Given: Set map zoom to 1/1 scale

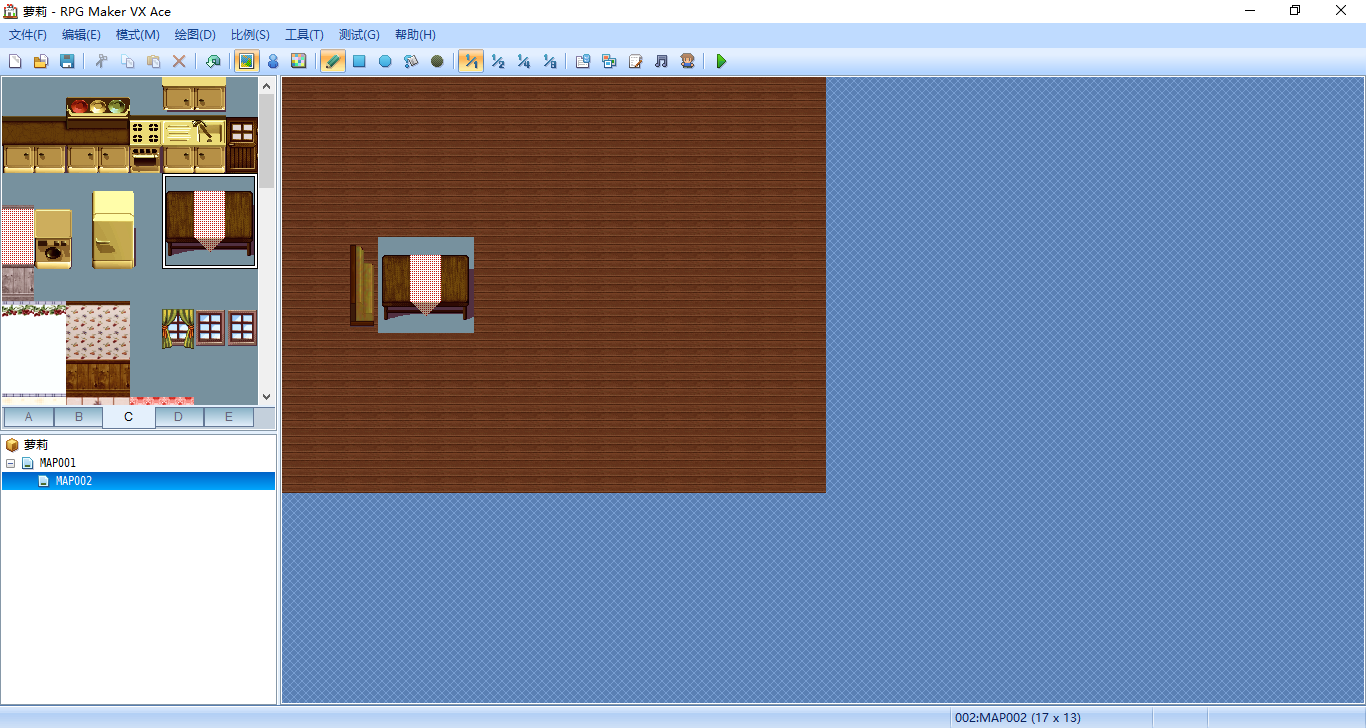Looking at the screenshot, I should pos(471,61).
